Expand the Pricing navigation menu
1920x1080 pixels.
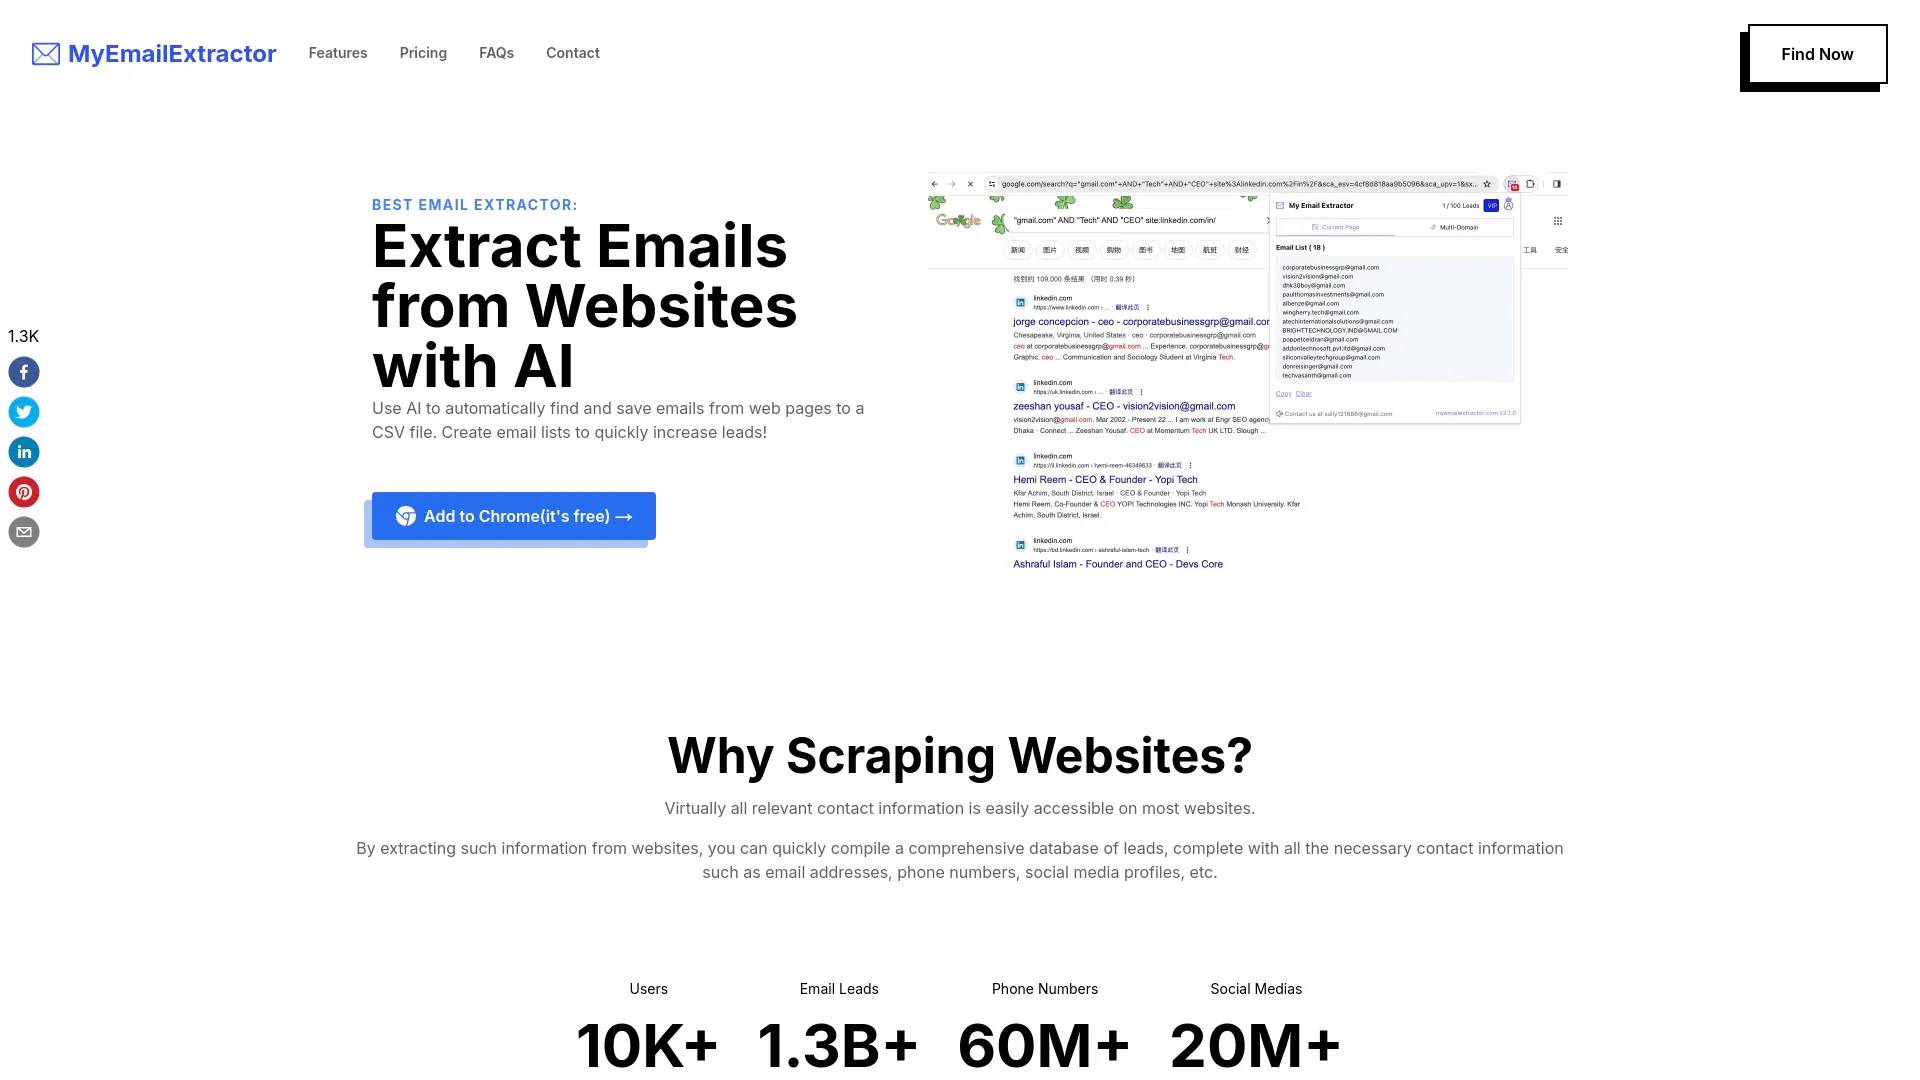click(x=422, y=53)
